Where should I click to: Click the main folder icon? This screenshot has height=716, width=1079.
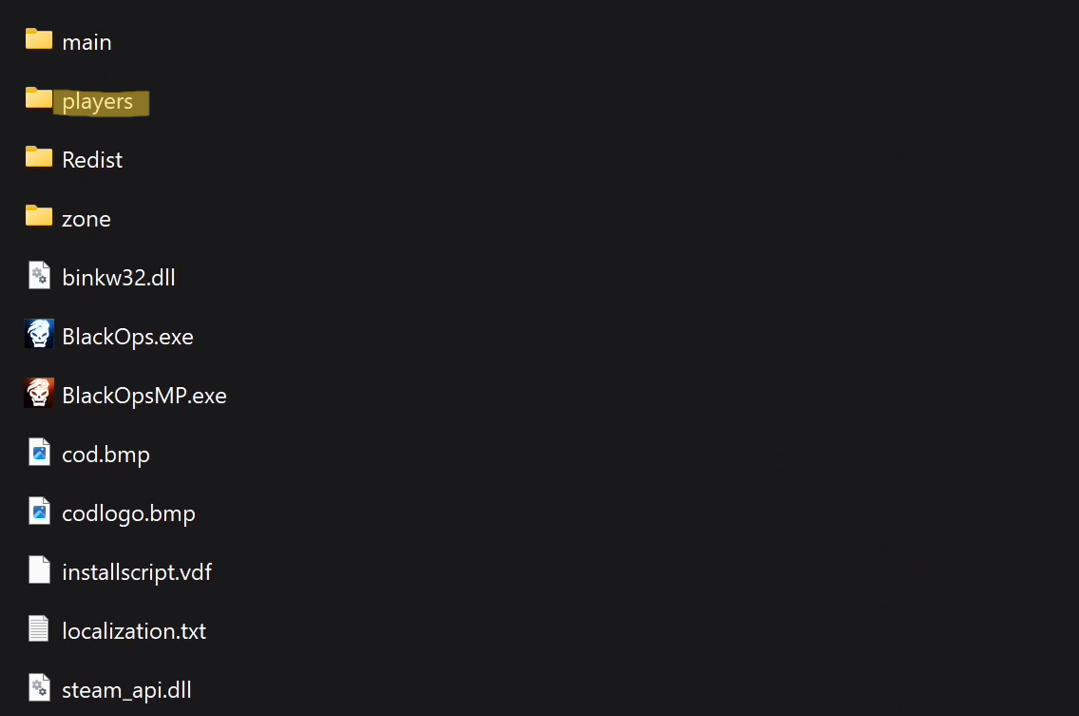coord(39,40)
